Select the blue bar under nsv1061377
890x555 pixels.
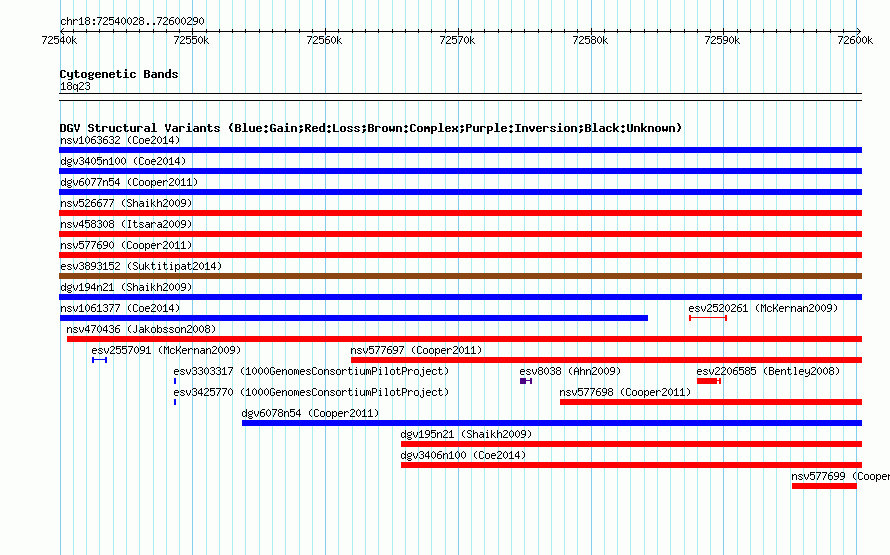tap(354, 318)
